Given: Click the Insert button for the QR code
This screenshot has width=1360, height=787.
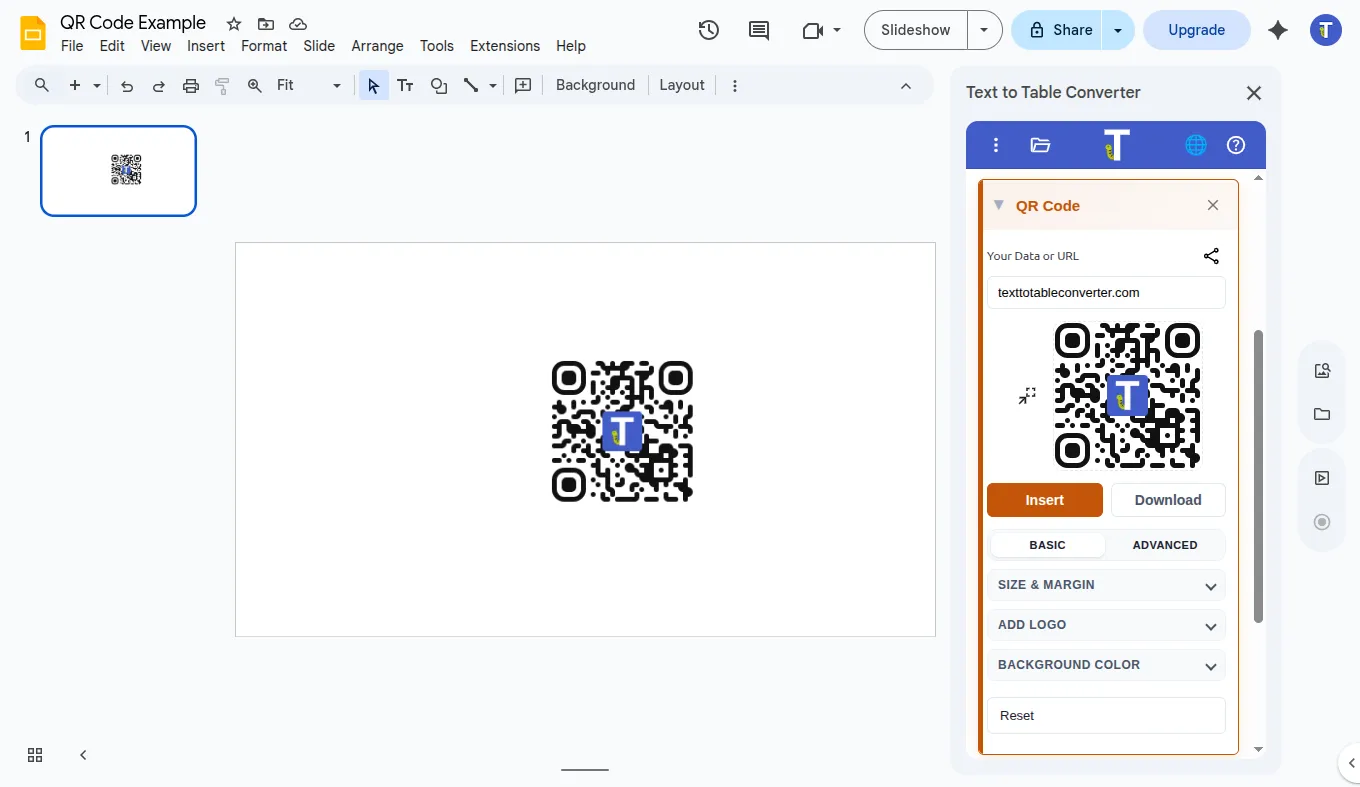Looking at the screenshot, I should tap(1044, 499).
